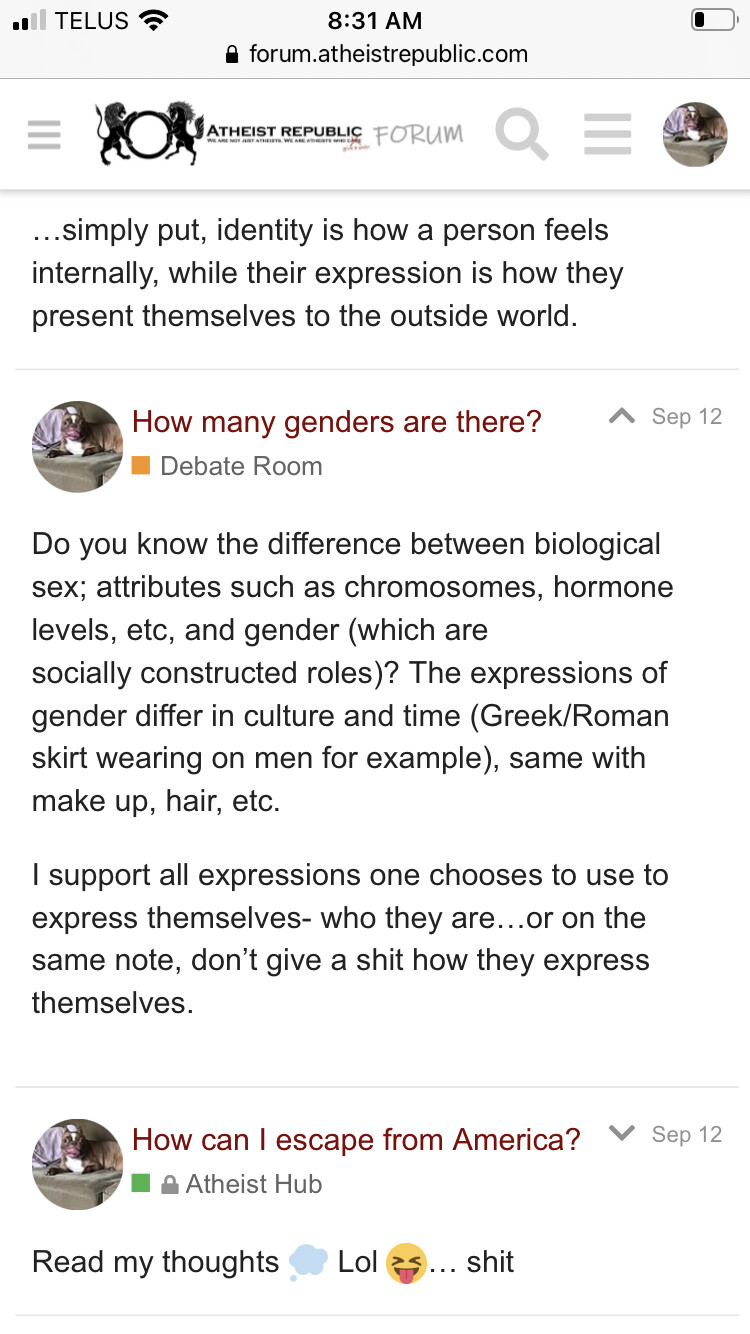Tap the lock icon beside Atheist Hub
This screenshot has width=750, height=1334.
(x=170, y=1185)
